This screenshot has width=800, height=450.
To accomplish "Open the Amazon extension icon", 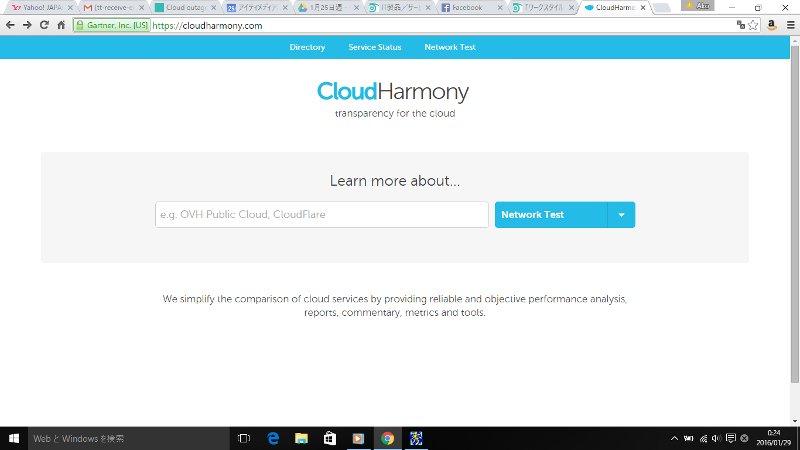I will 771,25.
